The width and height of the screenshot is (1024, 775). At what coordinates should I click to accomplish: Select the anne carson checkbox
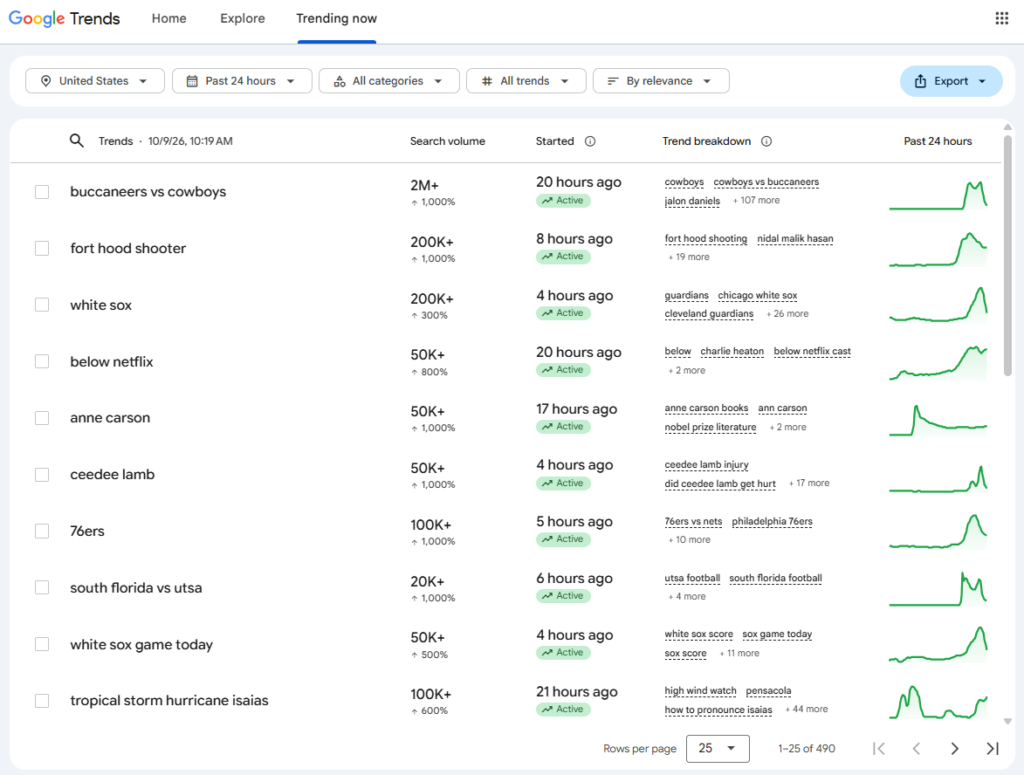(x=42, y=418)
